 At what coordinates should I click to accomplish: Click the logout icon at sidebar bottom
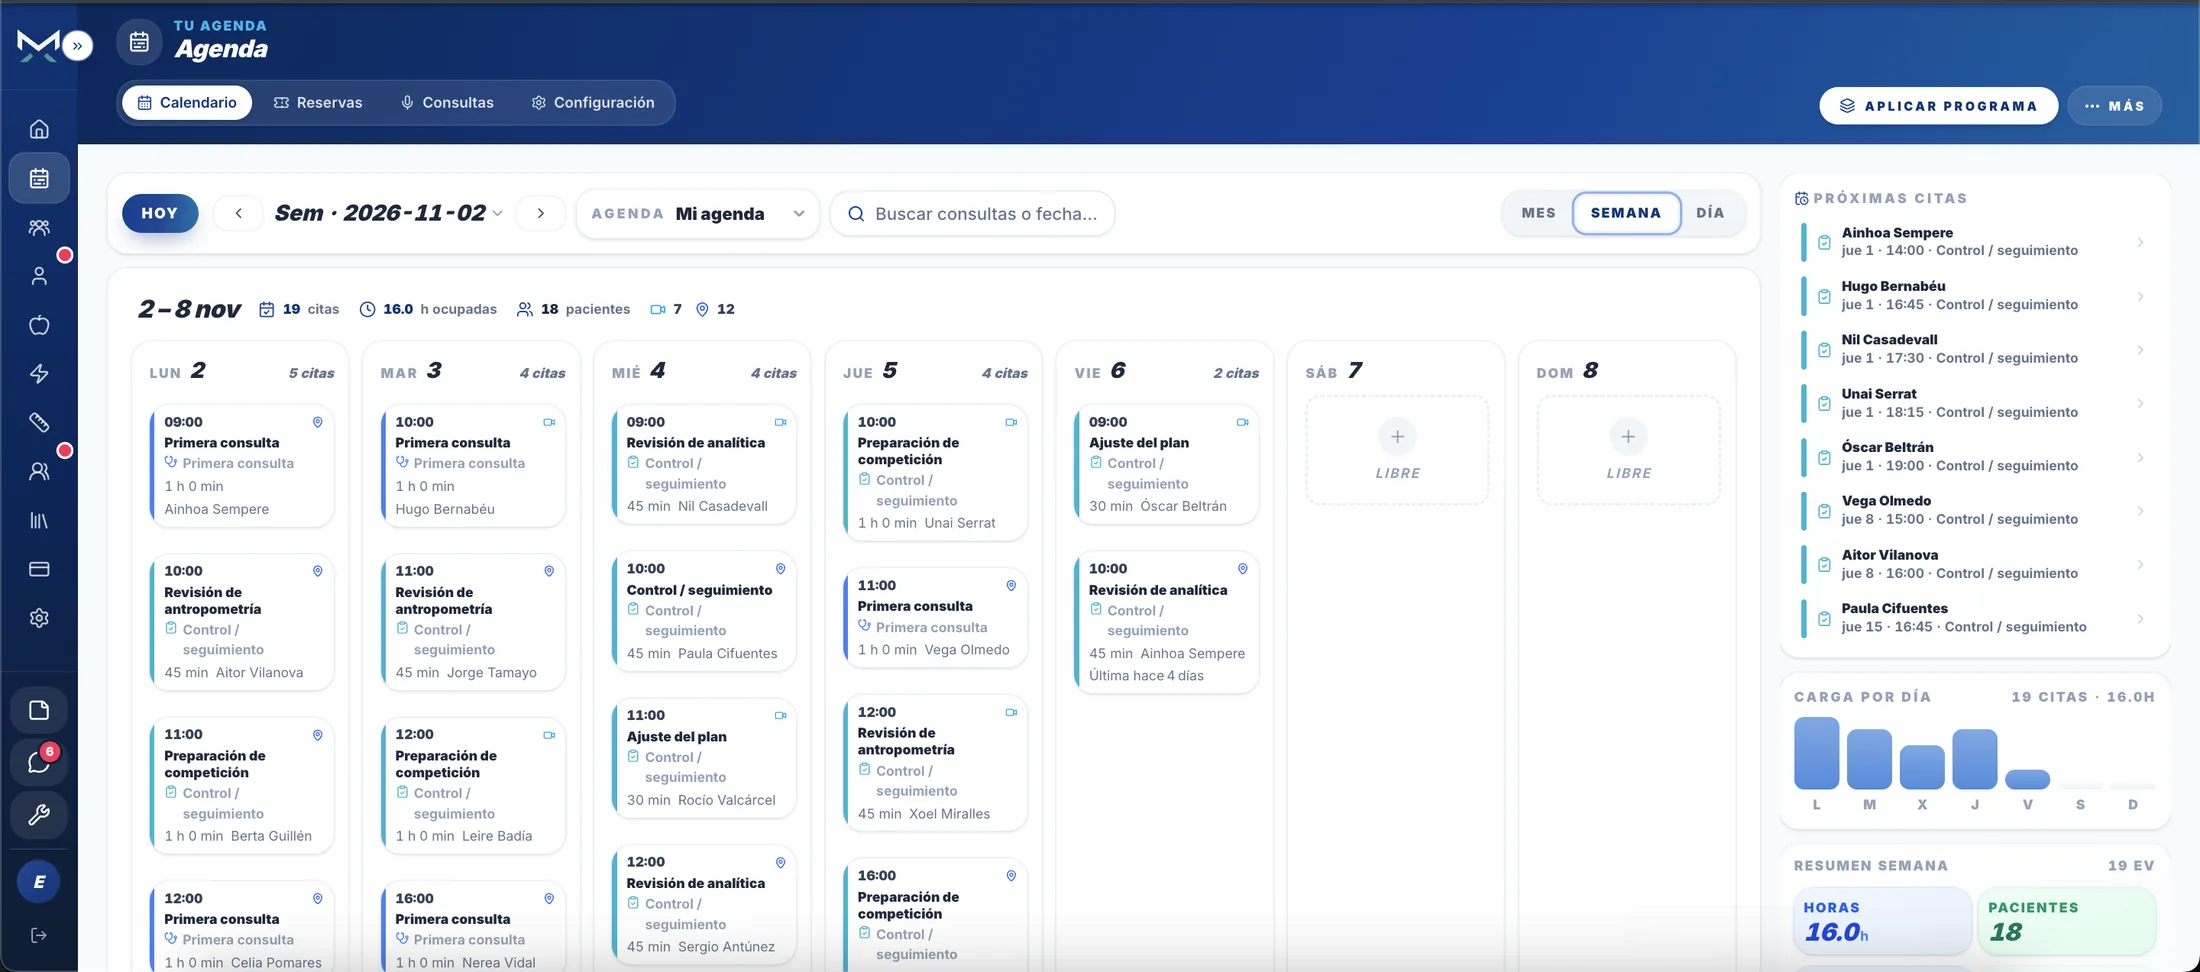39,935
